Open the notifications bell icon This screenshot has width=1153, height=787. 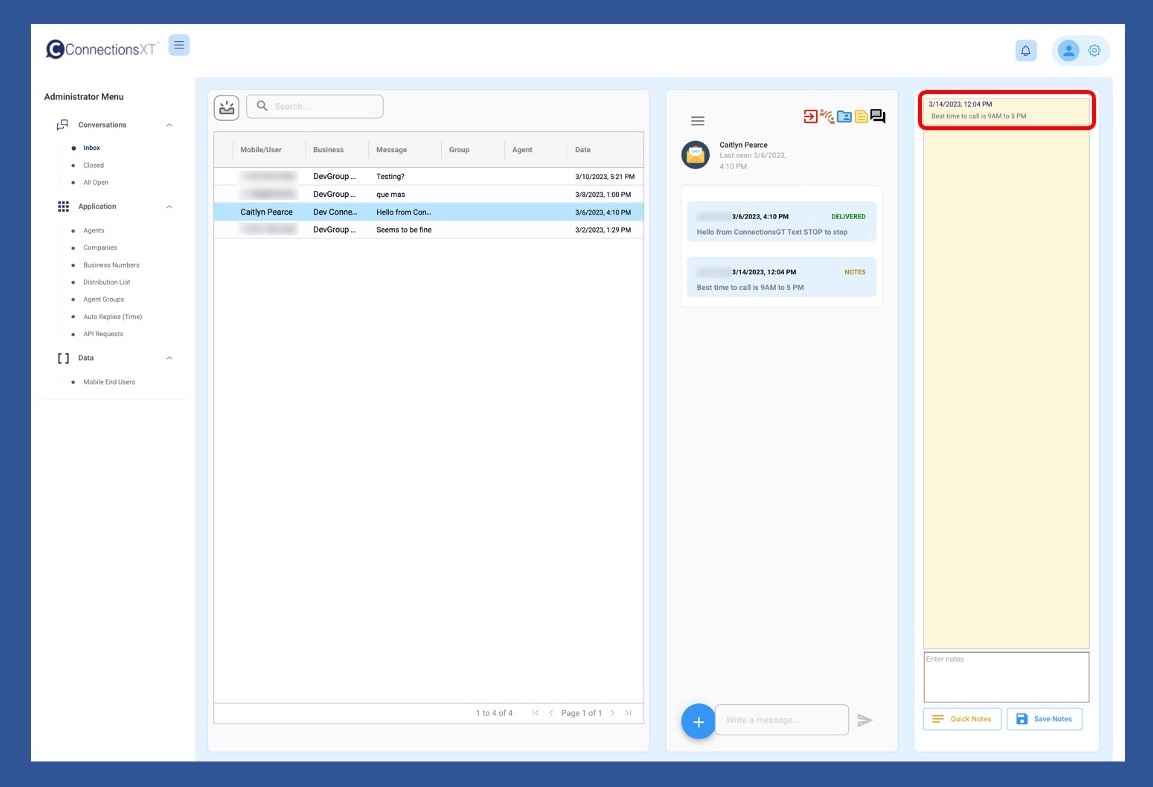pyautogui.click(x=1026, y=51)
